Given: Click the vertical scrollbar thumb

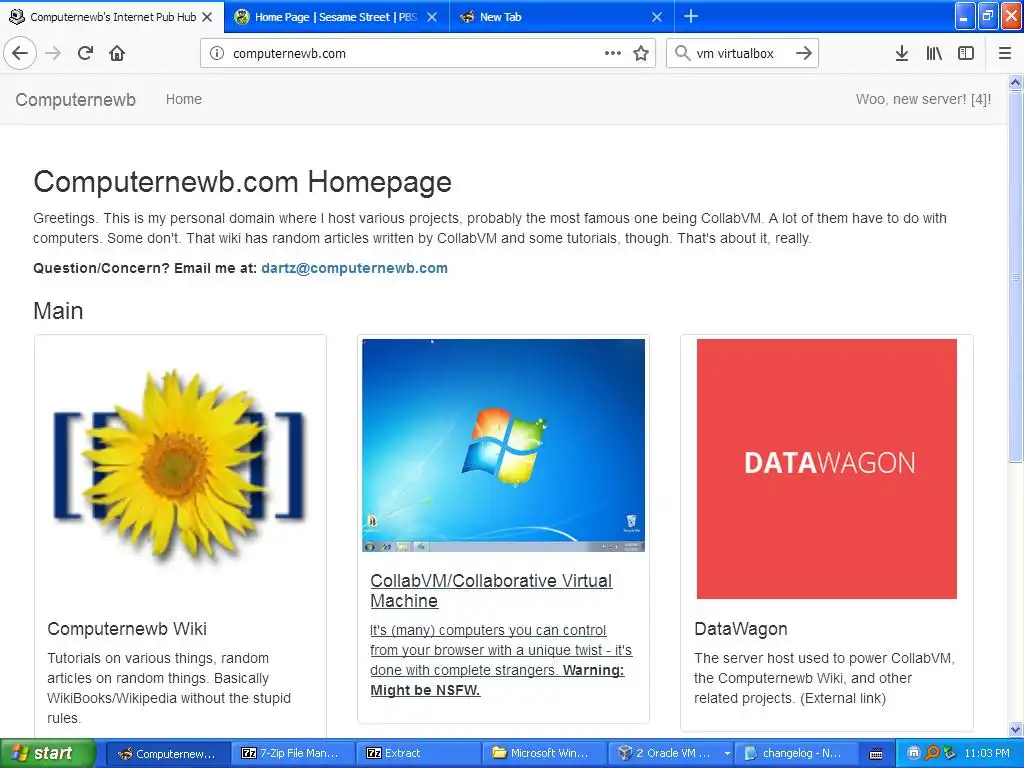Looking at the screenshot, I should (x=1016, y=277).
